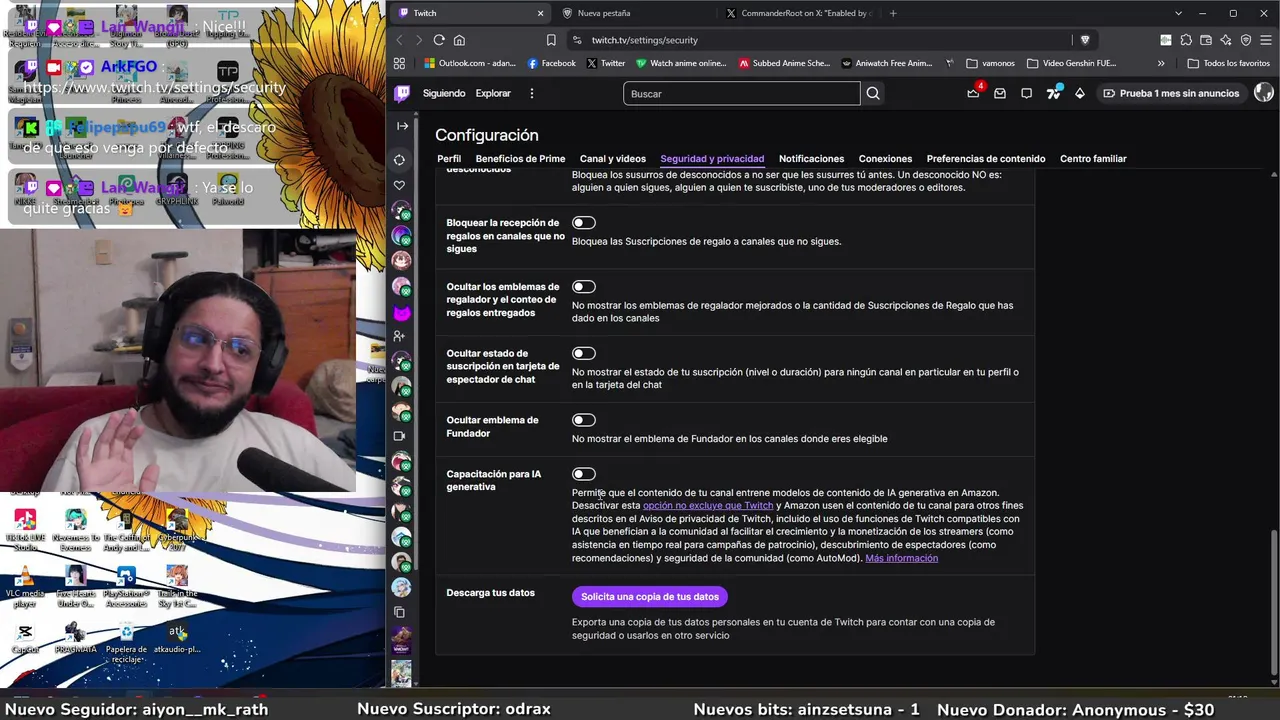The width and height of the screenshot is (1280, 720).
Task: Go back in browser history
Action: (399, 40)
